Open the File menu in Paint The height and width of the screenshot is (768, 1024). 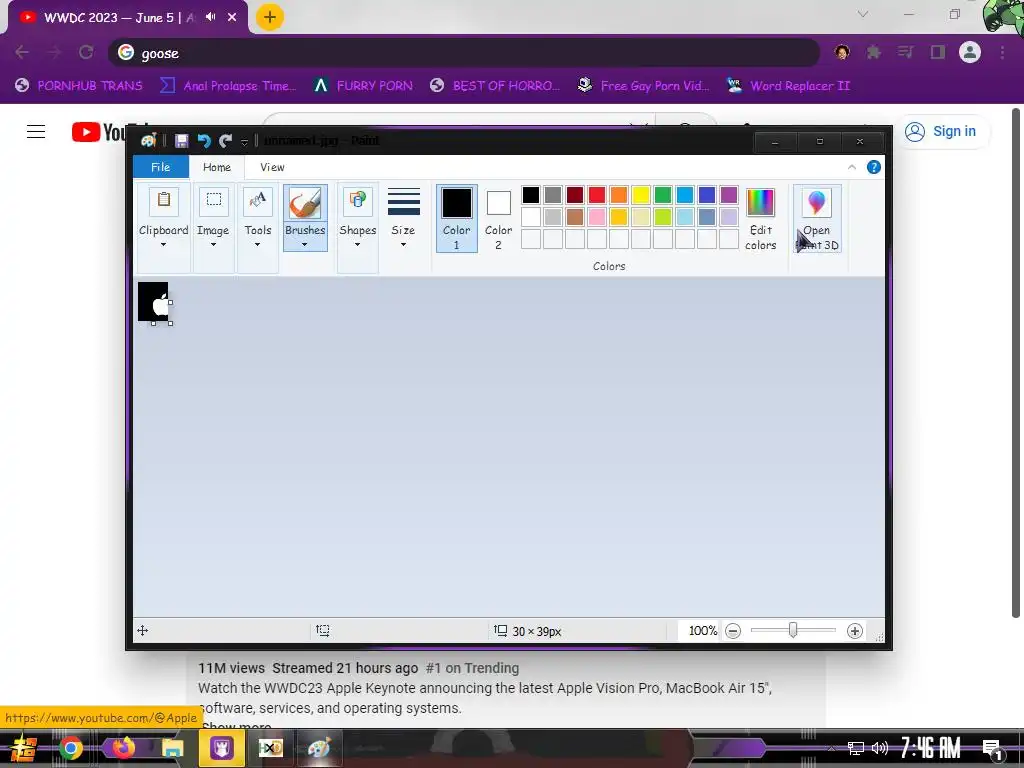(161, 167)
